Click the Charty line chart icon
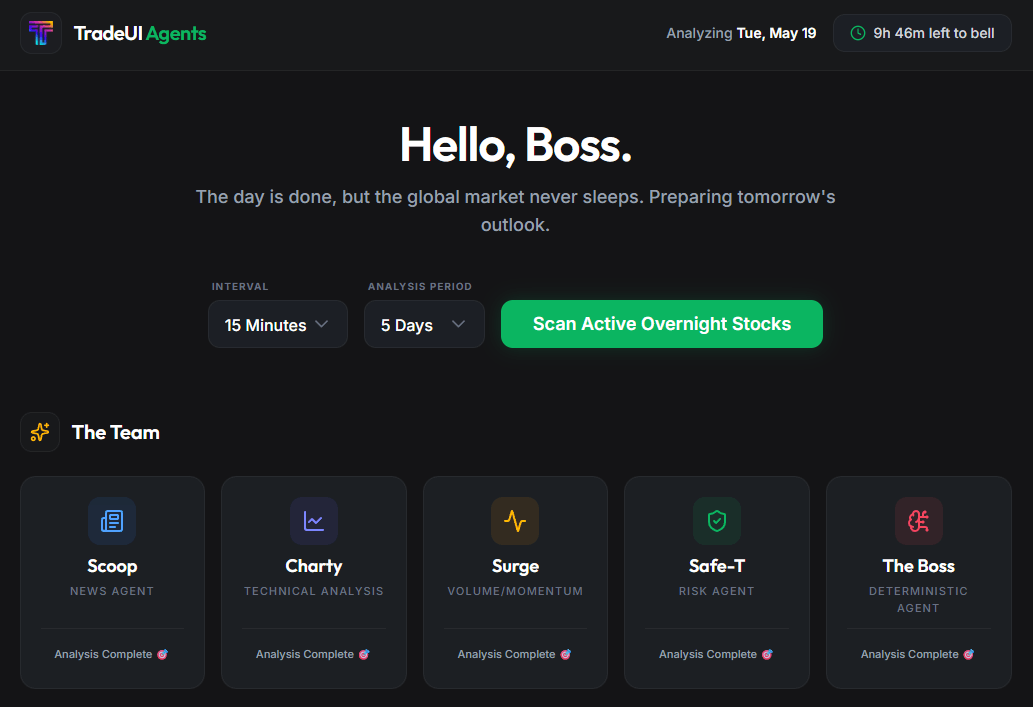 [314, 521]
